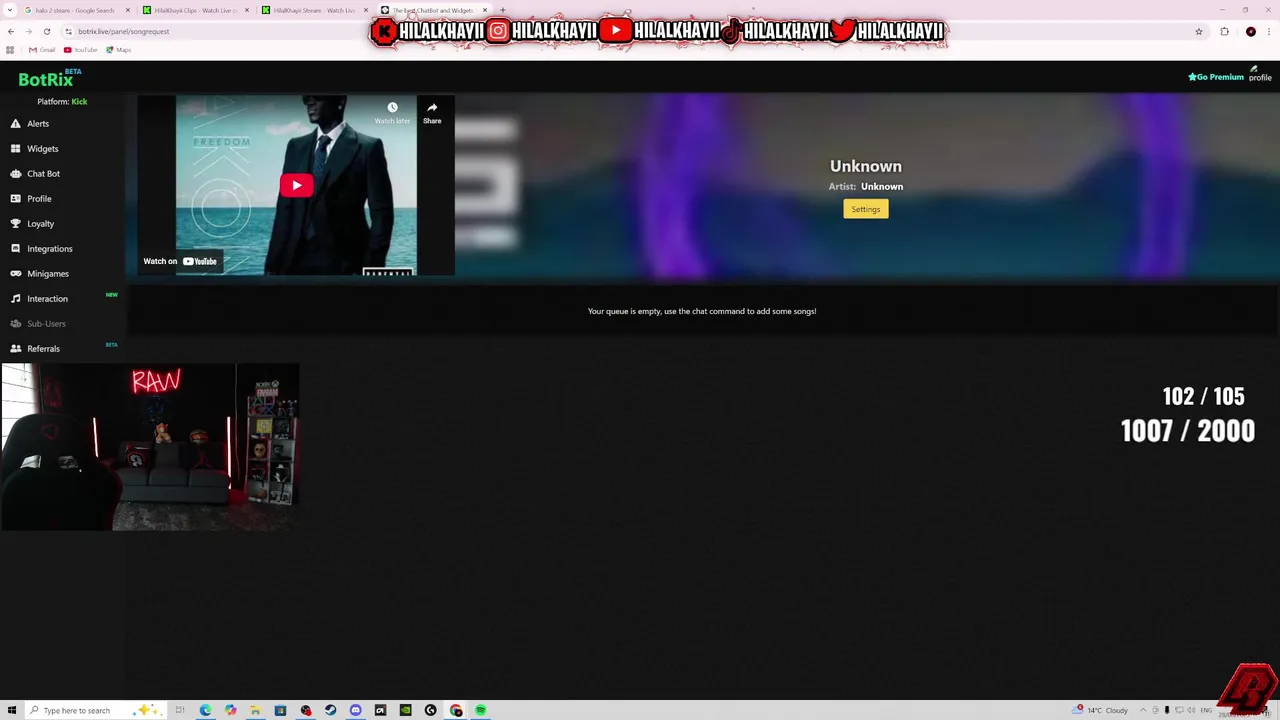
Task: Open browser Extensions puzzle icon
Action: (x=1225, y=31)
